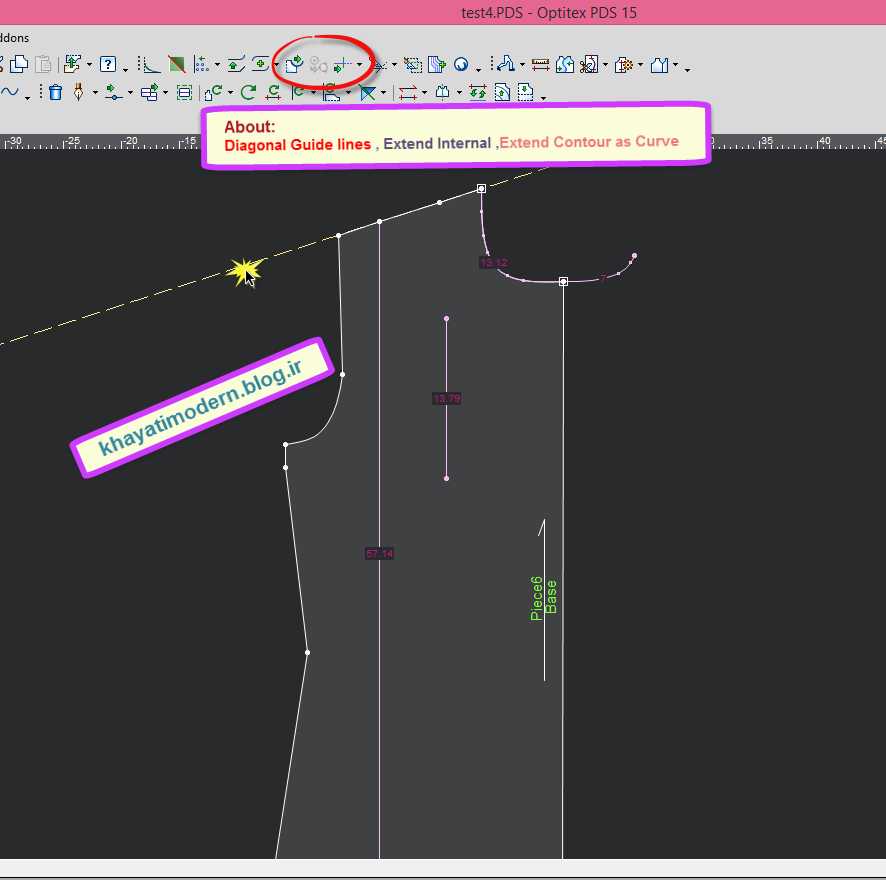Click the blue circle tool icon
The image size is (886, 880).
click(x=461, y=65)
